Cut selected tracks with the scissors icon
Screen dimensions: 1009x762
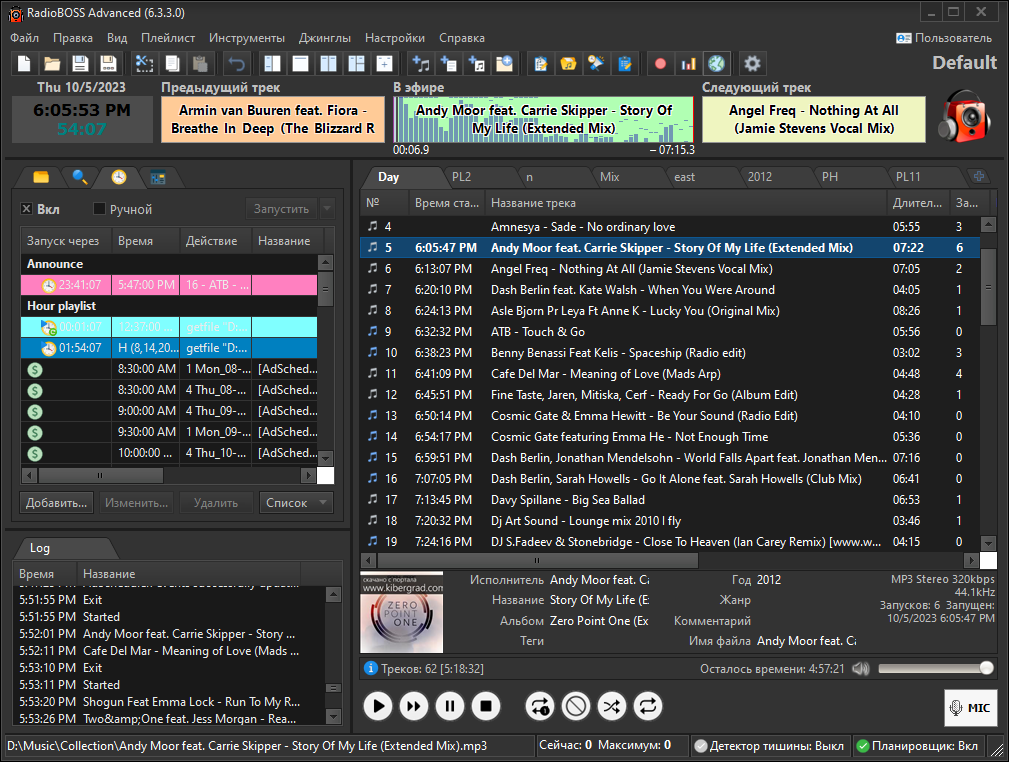tap(144, 64)
